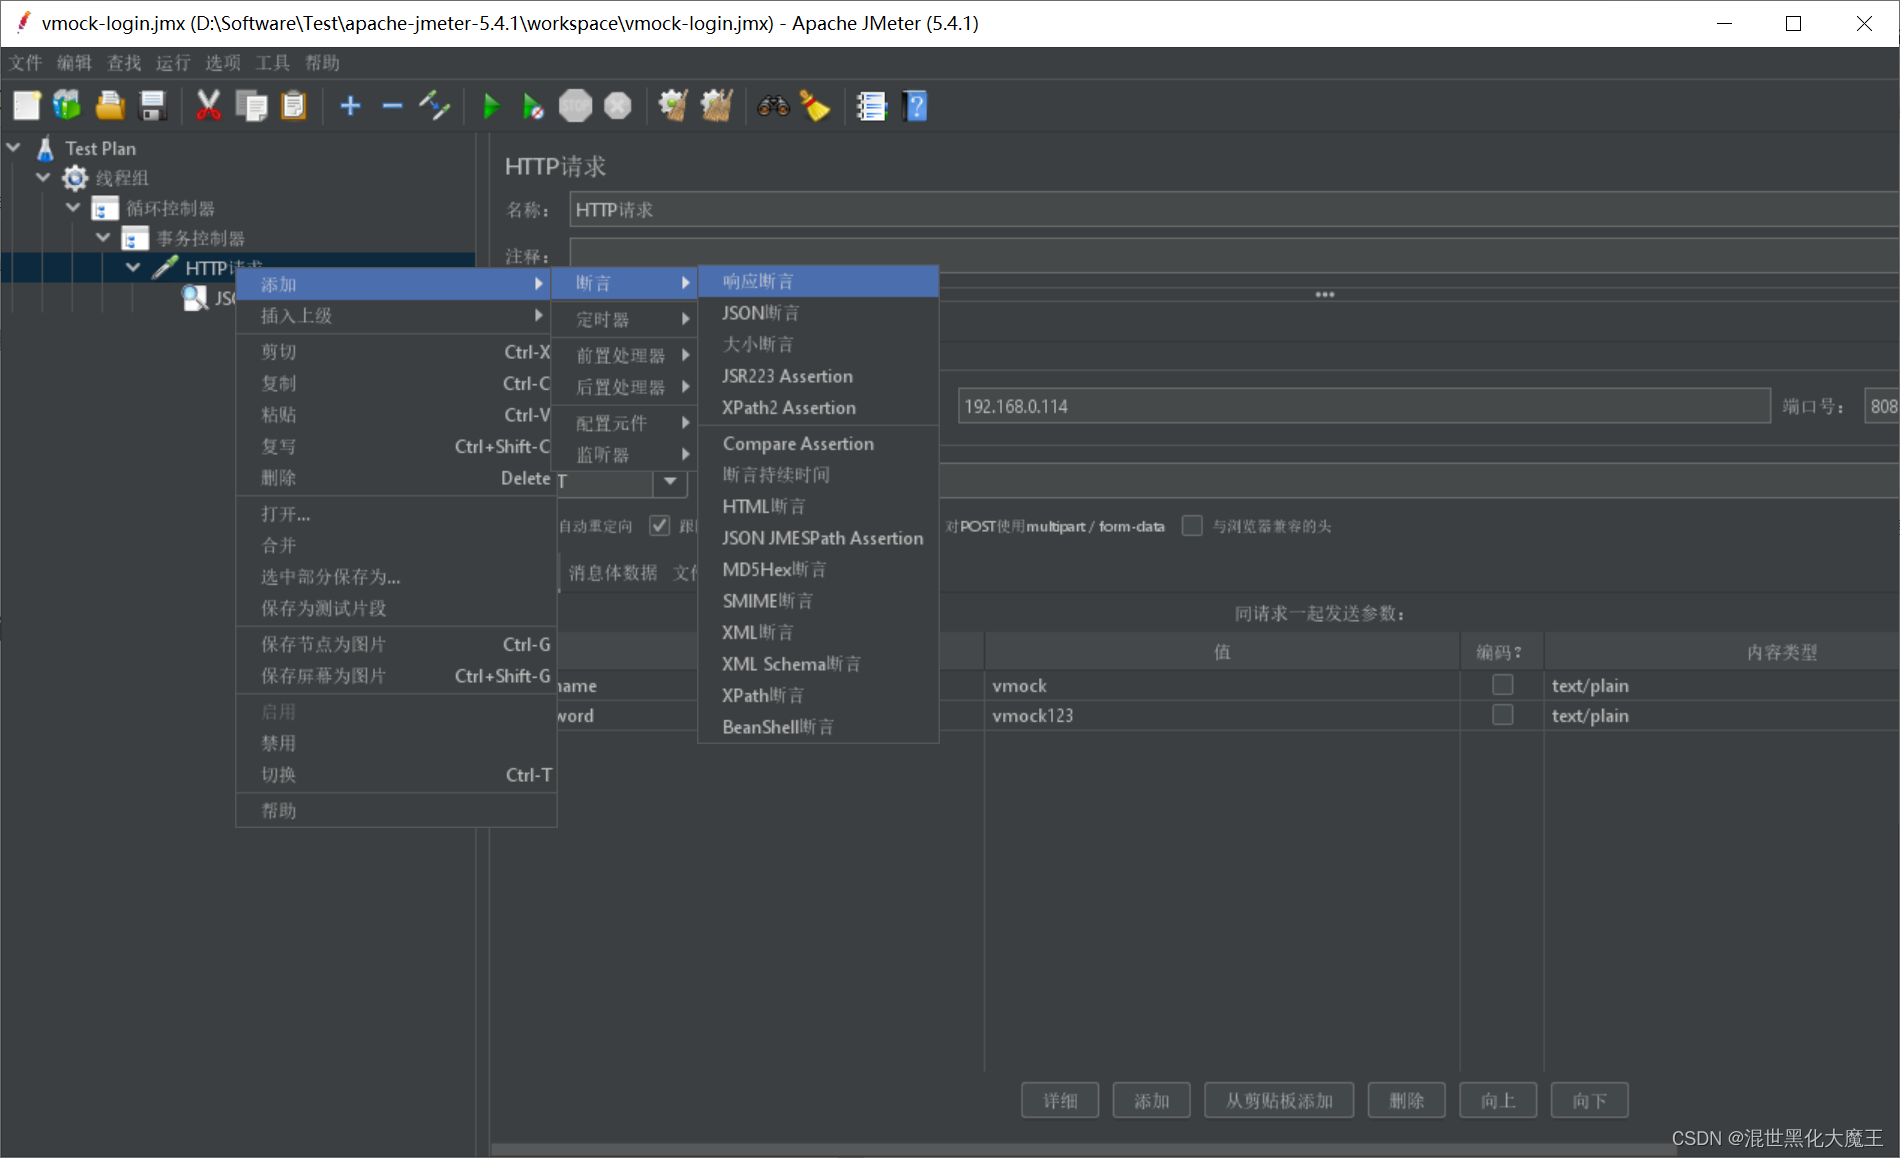Image resolution: width=1900 pixels, height=1158 pixels.
Task: Expand the 前置处理器 submenu
Action: pyautogui.click(x=625, y=355)
